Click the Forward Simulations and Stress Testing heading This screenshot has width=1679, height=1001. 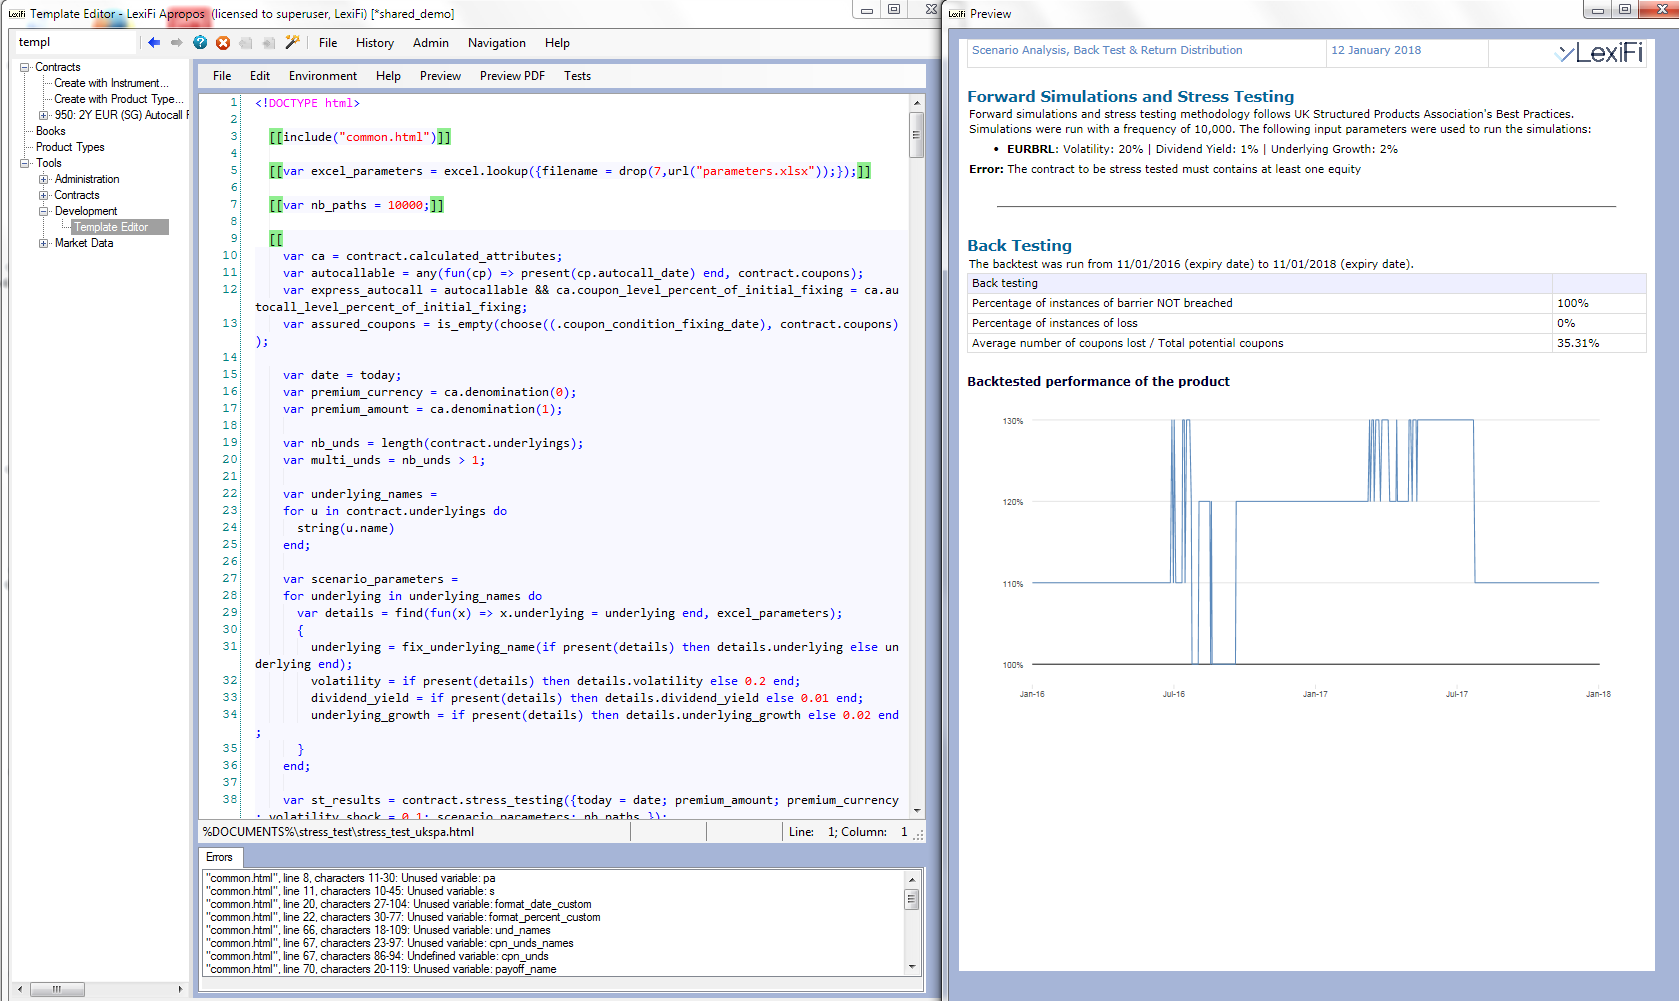[1130, 96]
